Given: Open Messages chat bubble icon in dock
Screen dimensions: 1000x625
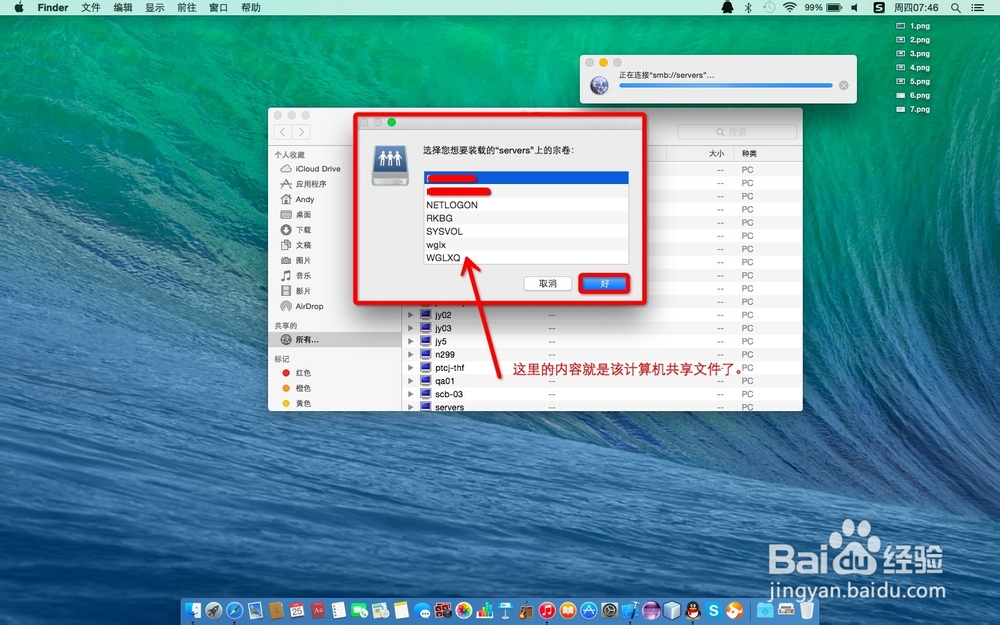Looking at the screenshot, I should [422, 610].
